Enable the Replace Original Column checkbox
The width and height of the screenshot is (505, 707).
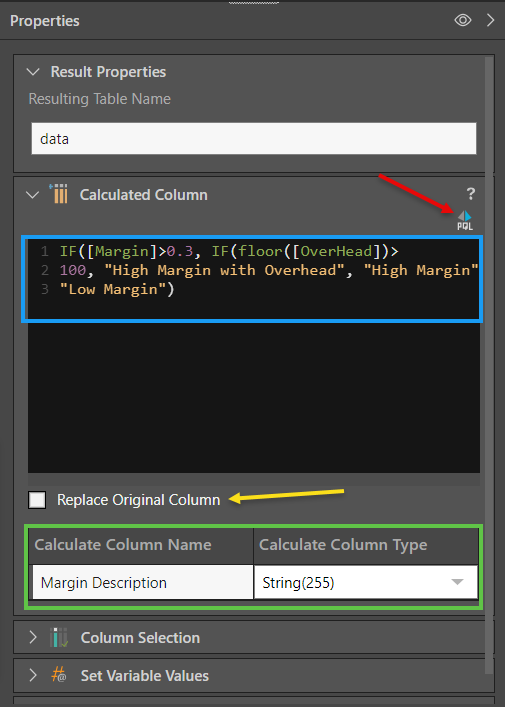pyautogui.click(x=37, y=500)
